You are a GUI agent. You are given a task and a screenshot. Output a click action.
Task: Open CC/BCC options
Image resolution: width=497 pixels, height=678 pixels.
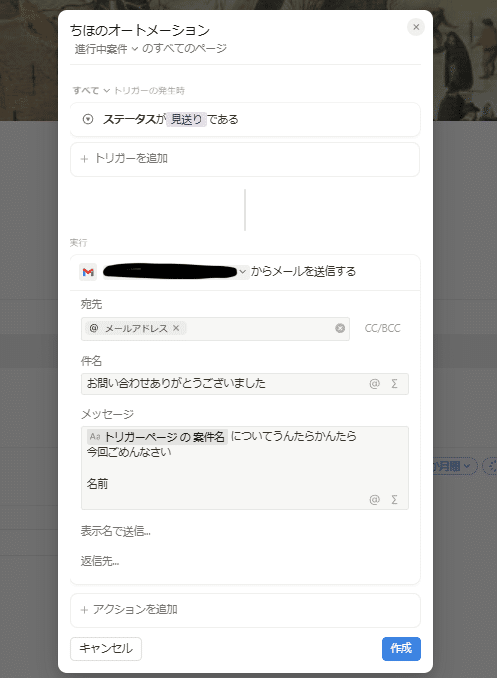[382, 328]
